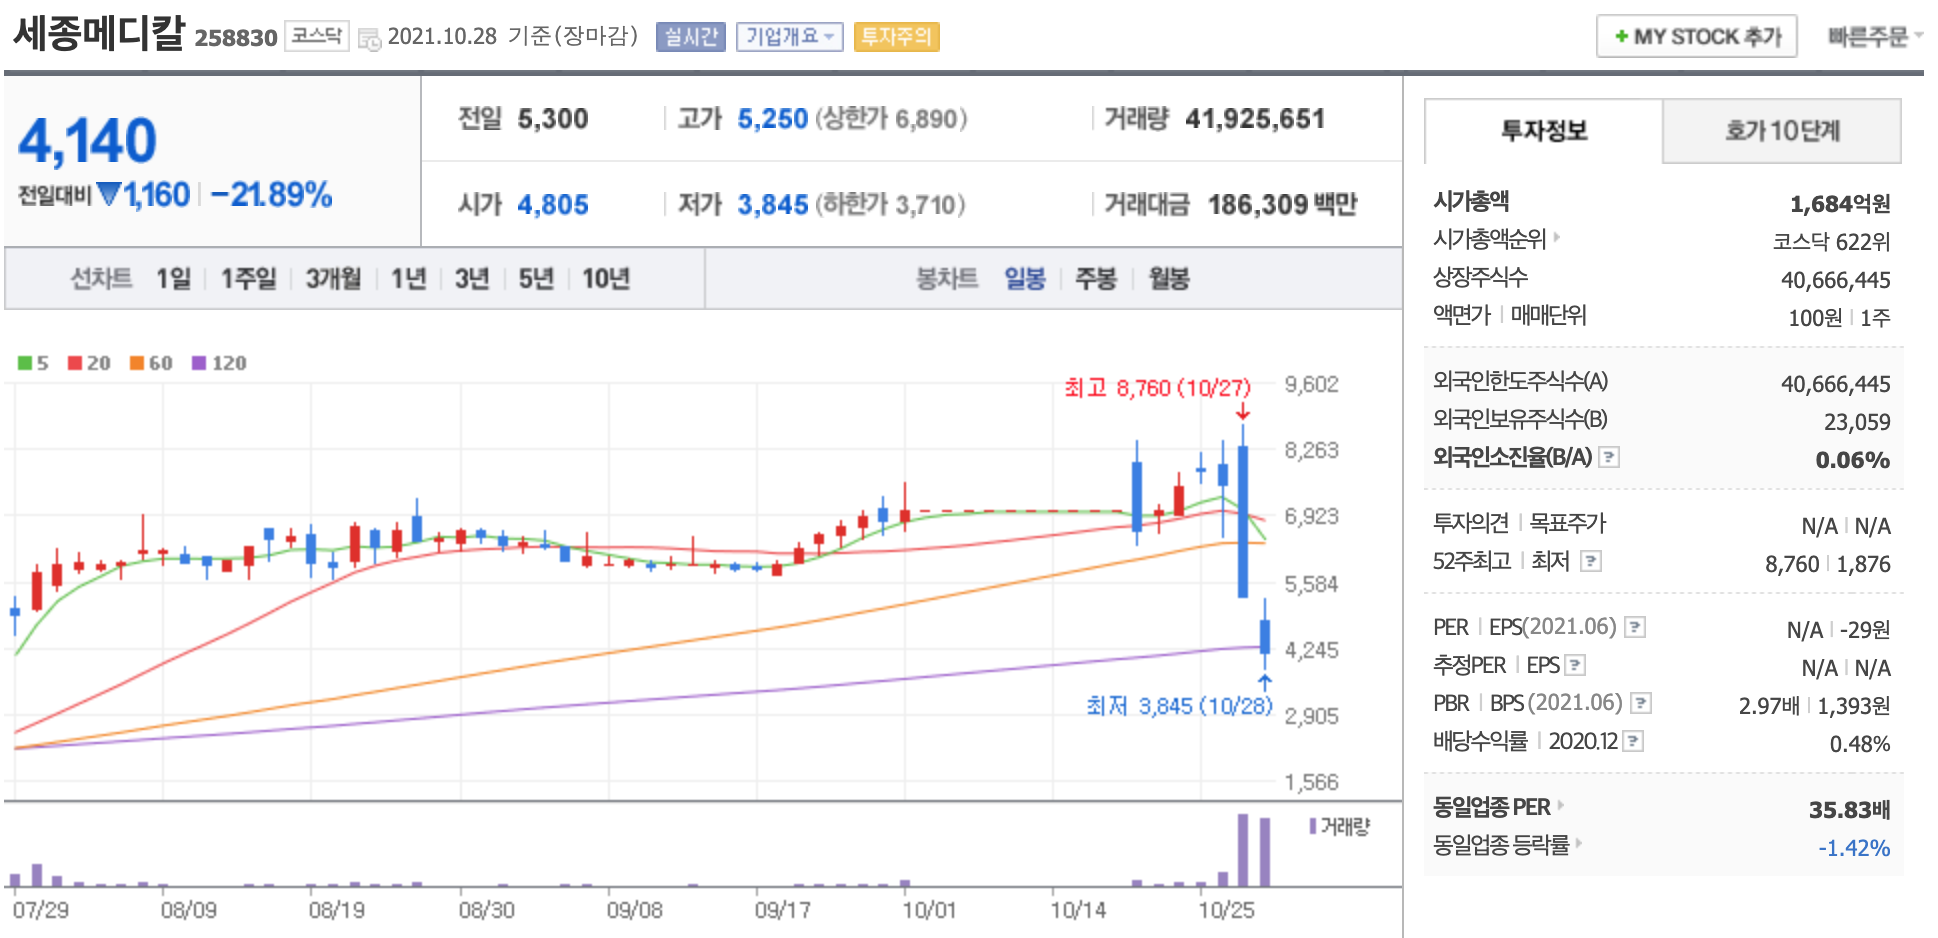
Task: Select the 월봉 monthly candle chart
Action: click(x=1169, y=278)
